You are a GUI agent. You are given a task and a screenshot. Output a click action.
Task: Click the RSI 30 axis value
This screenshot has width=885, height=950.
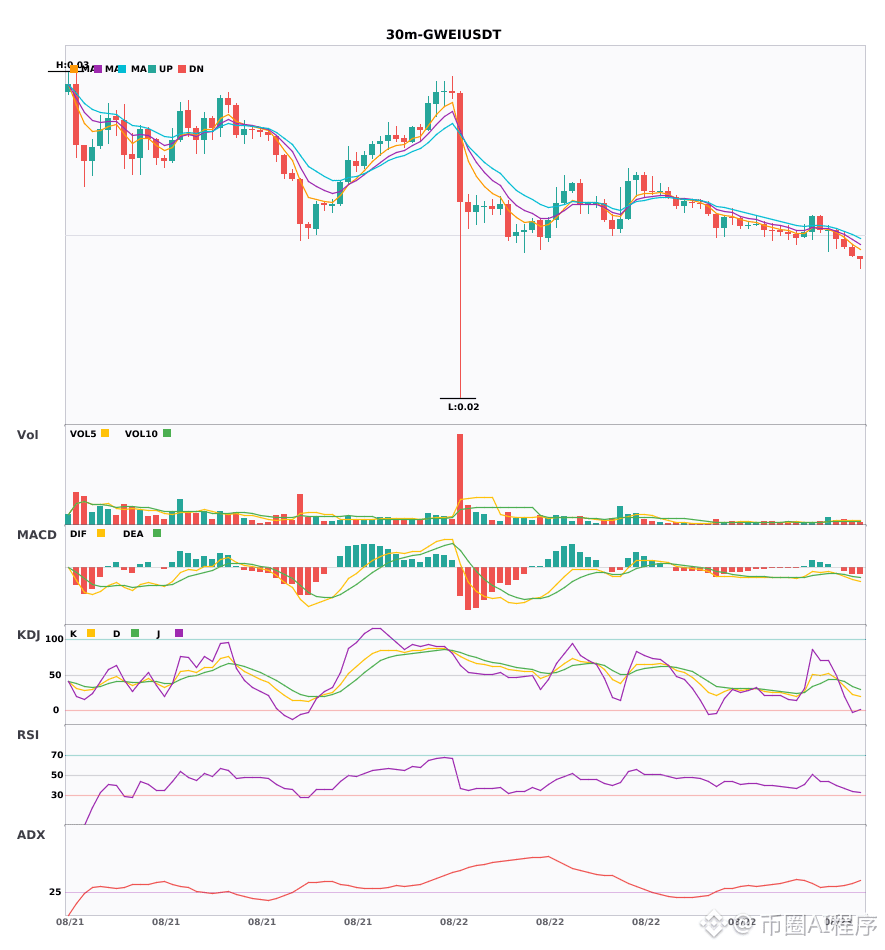pyautogui.click(x=57, y=795)
